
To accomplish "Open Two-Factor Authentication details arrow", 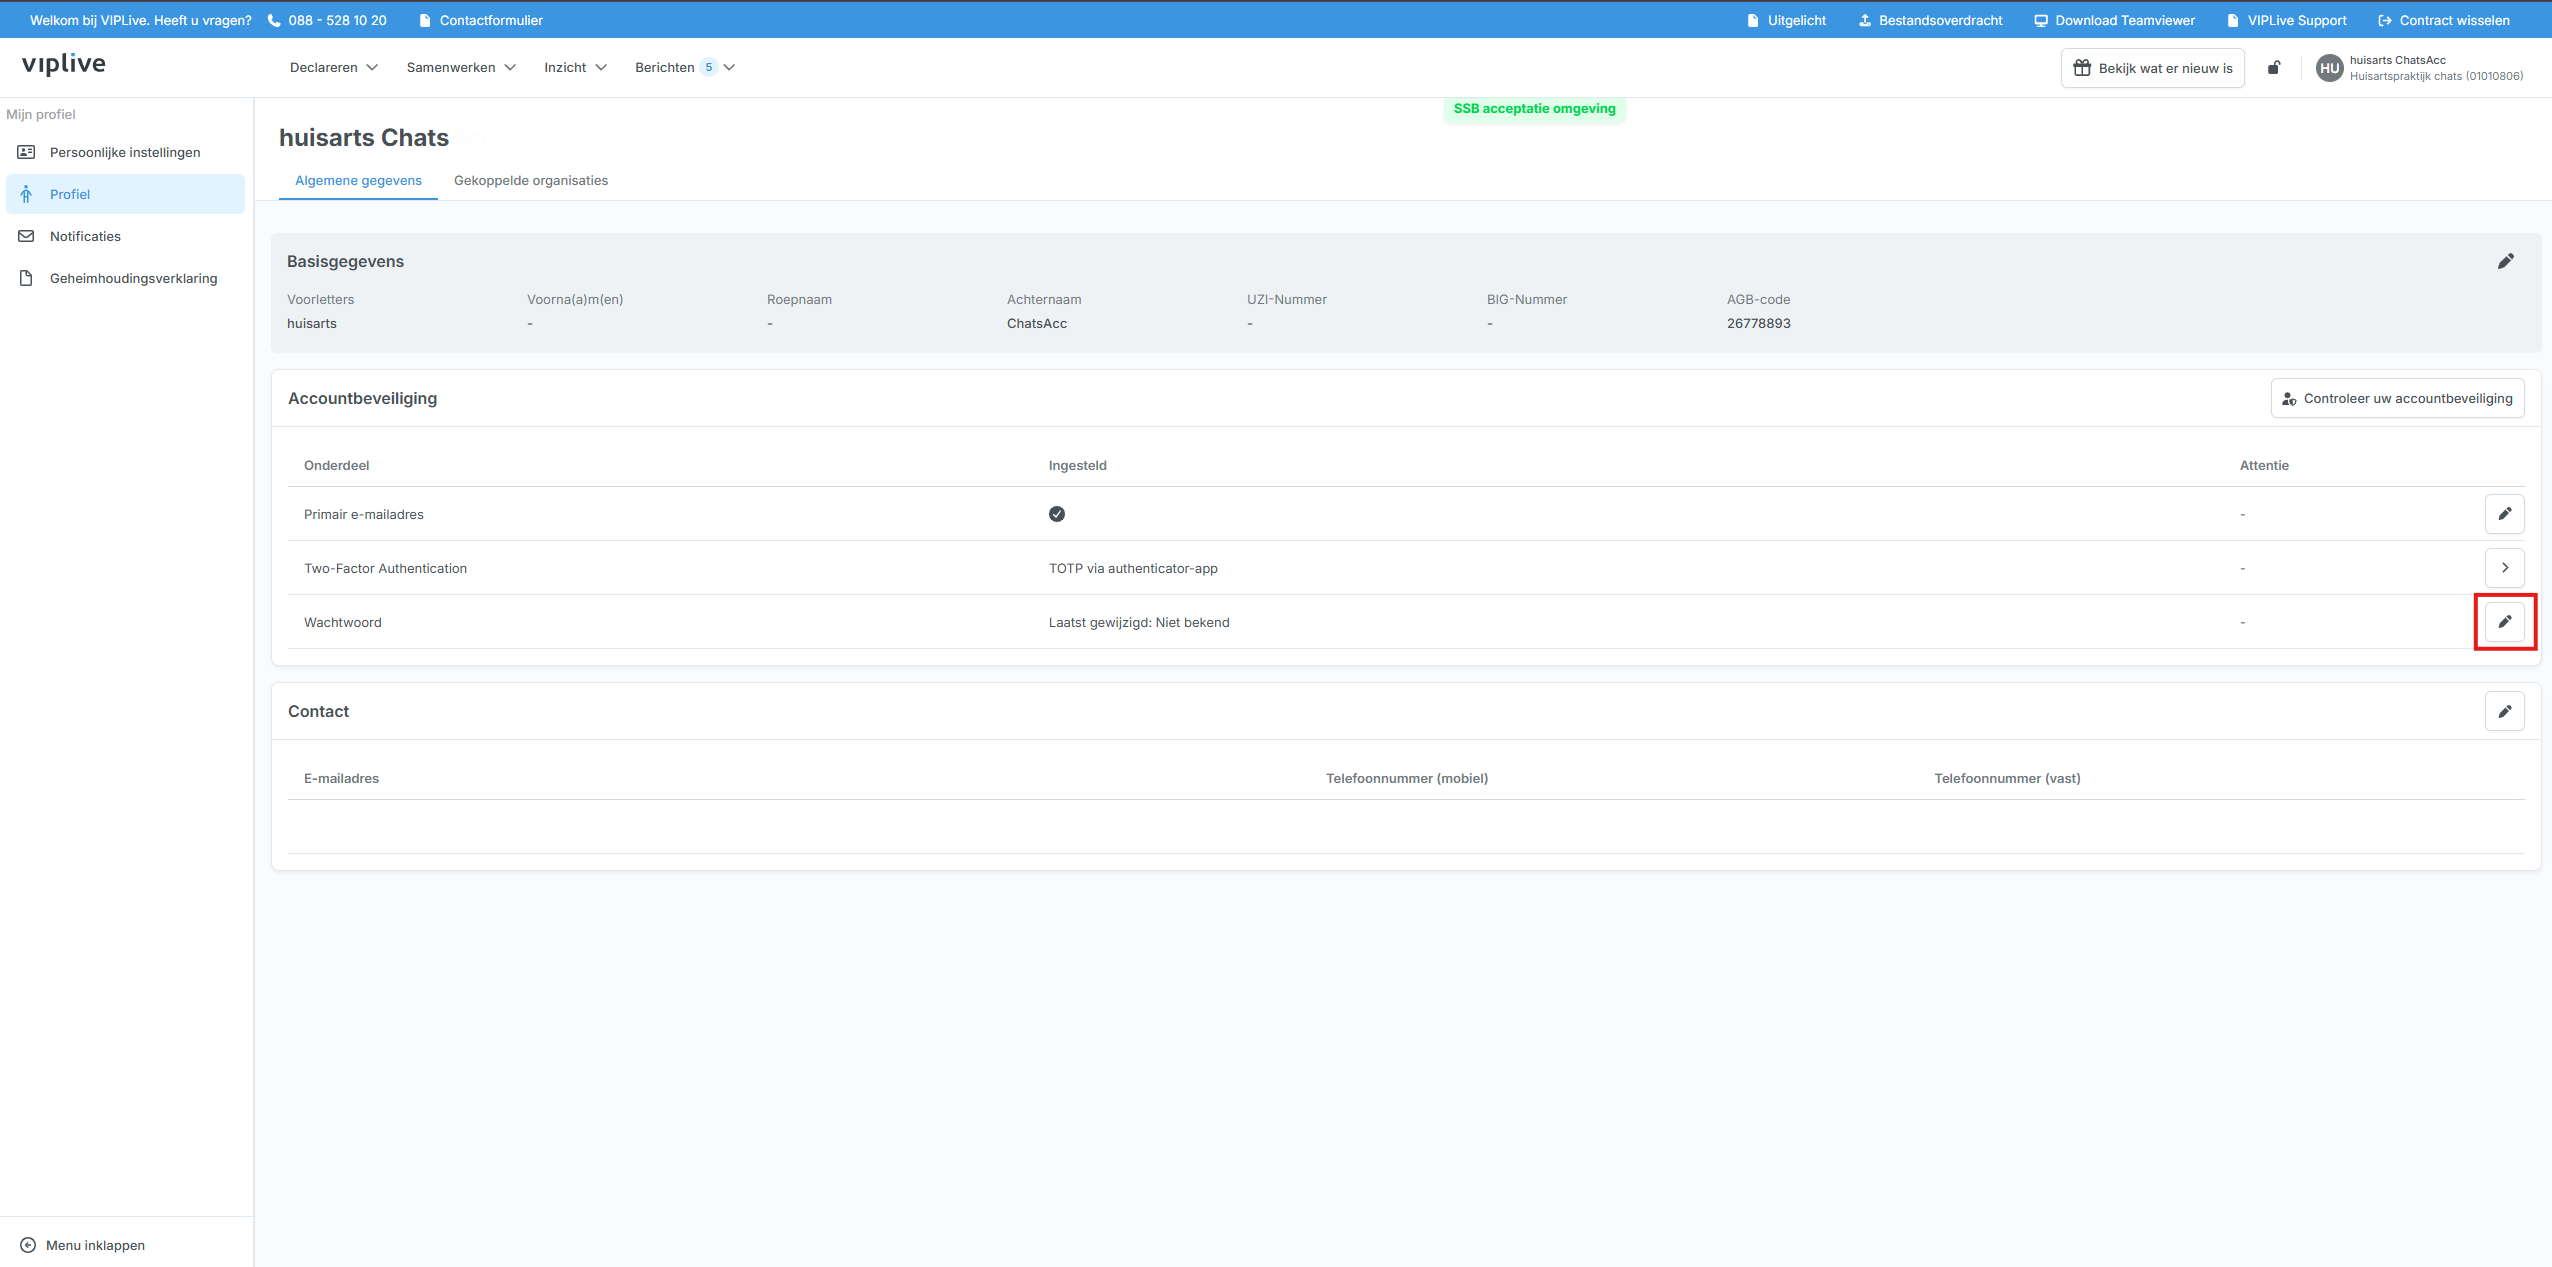I will pyautogui.click(x=2504, y=568).
